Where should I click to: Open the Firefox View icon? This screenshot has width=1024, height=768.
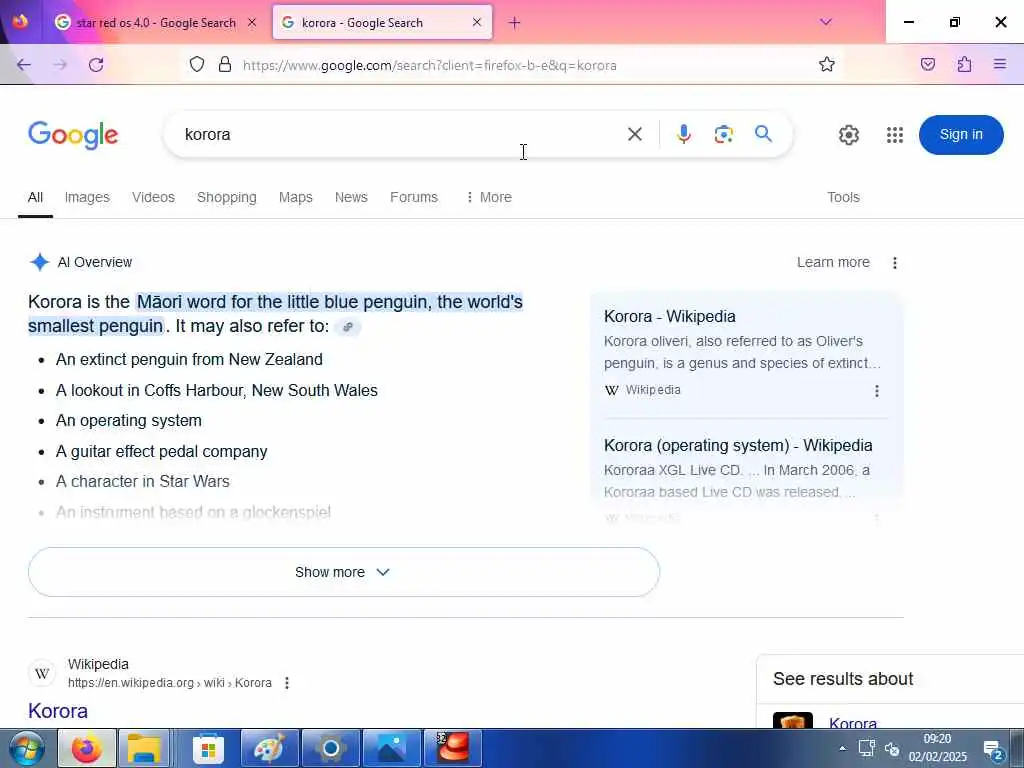(x=20, y=22)
